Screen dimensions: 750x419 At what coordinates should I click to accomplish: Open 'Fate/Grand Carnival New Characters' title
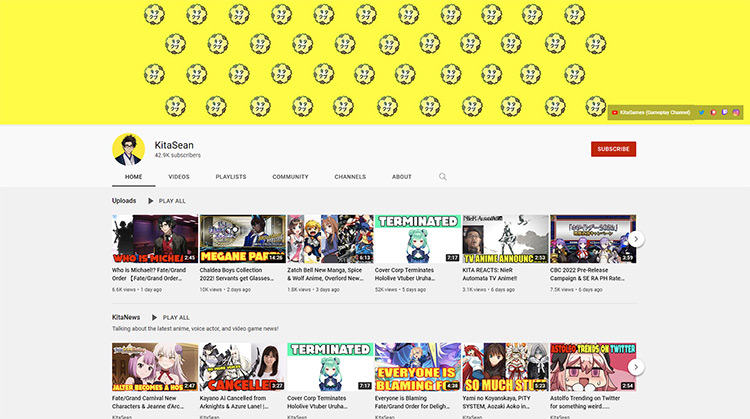pyautogui.click(x=148, y=402)
